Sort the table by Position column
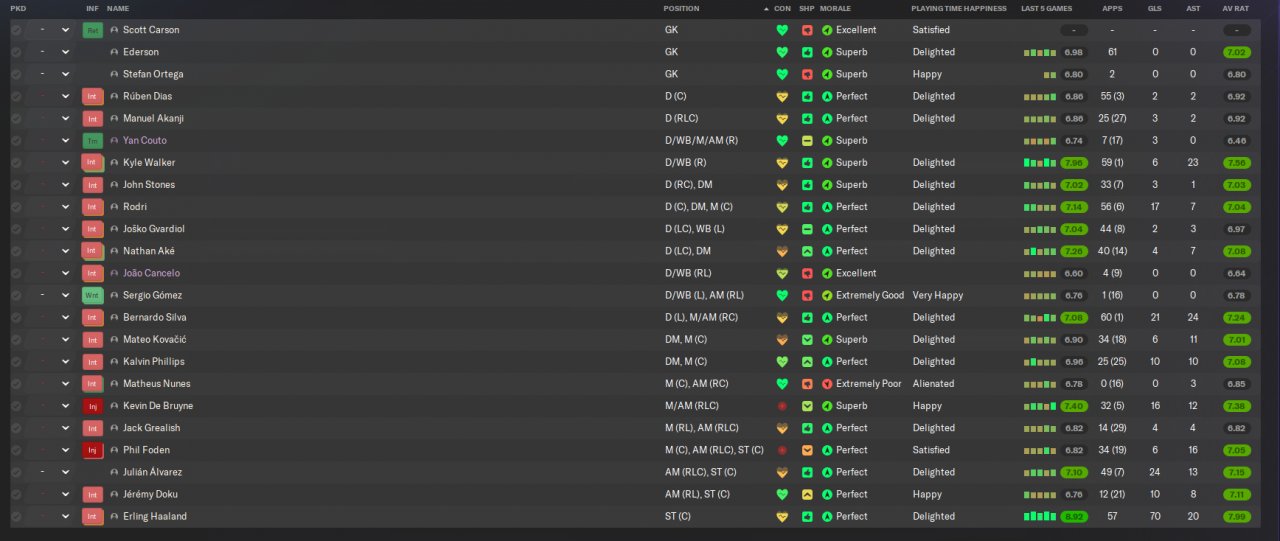The height and width of the screenshot is (541, 1280). 681,8
